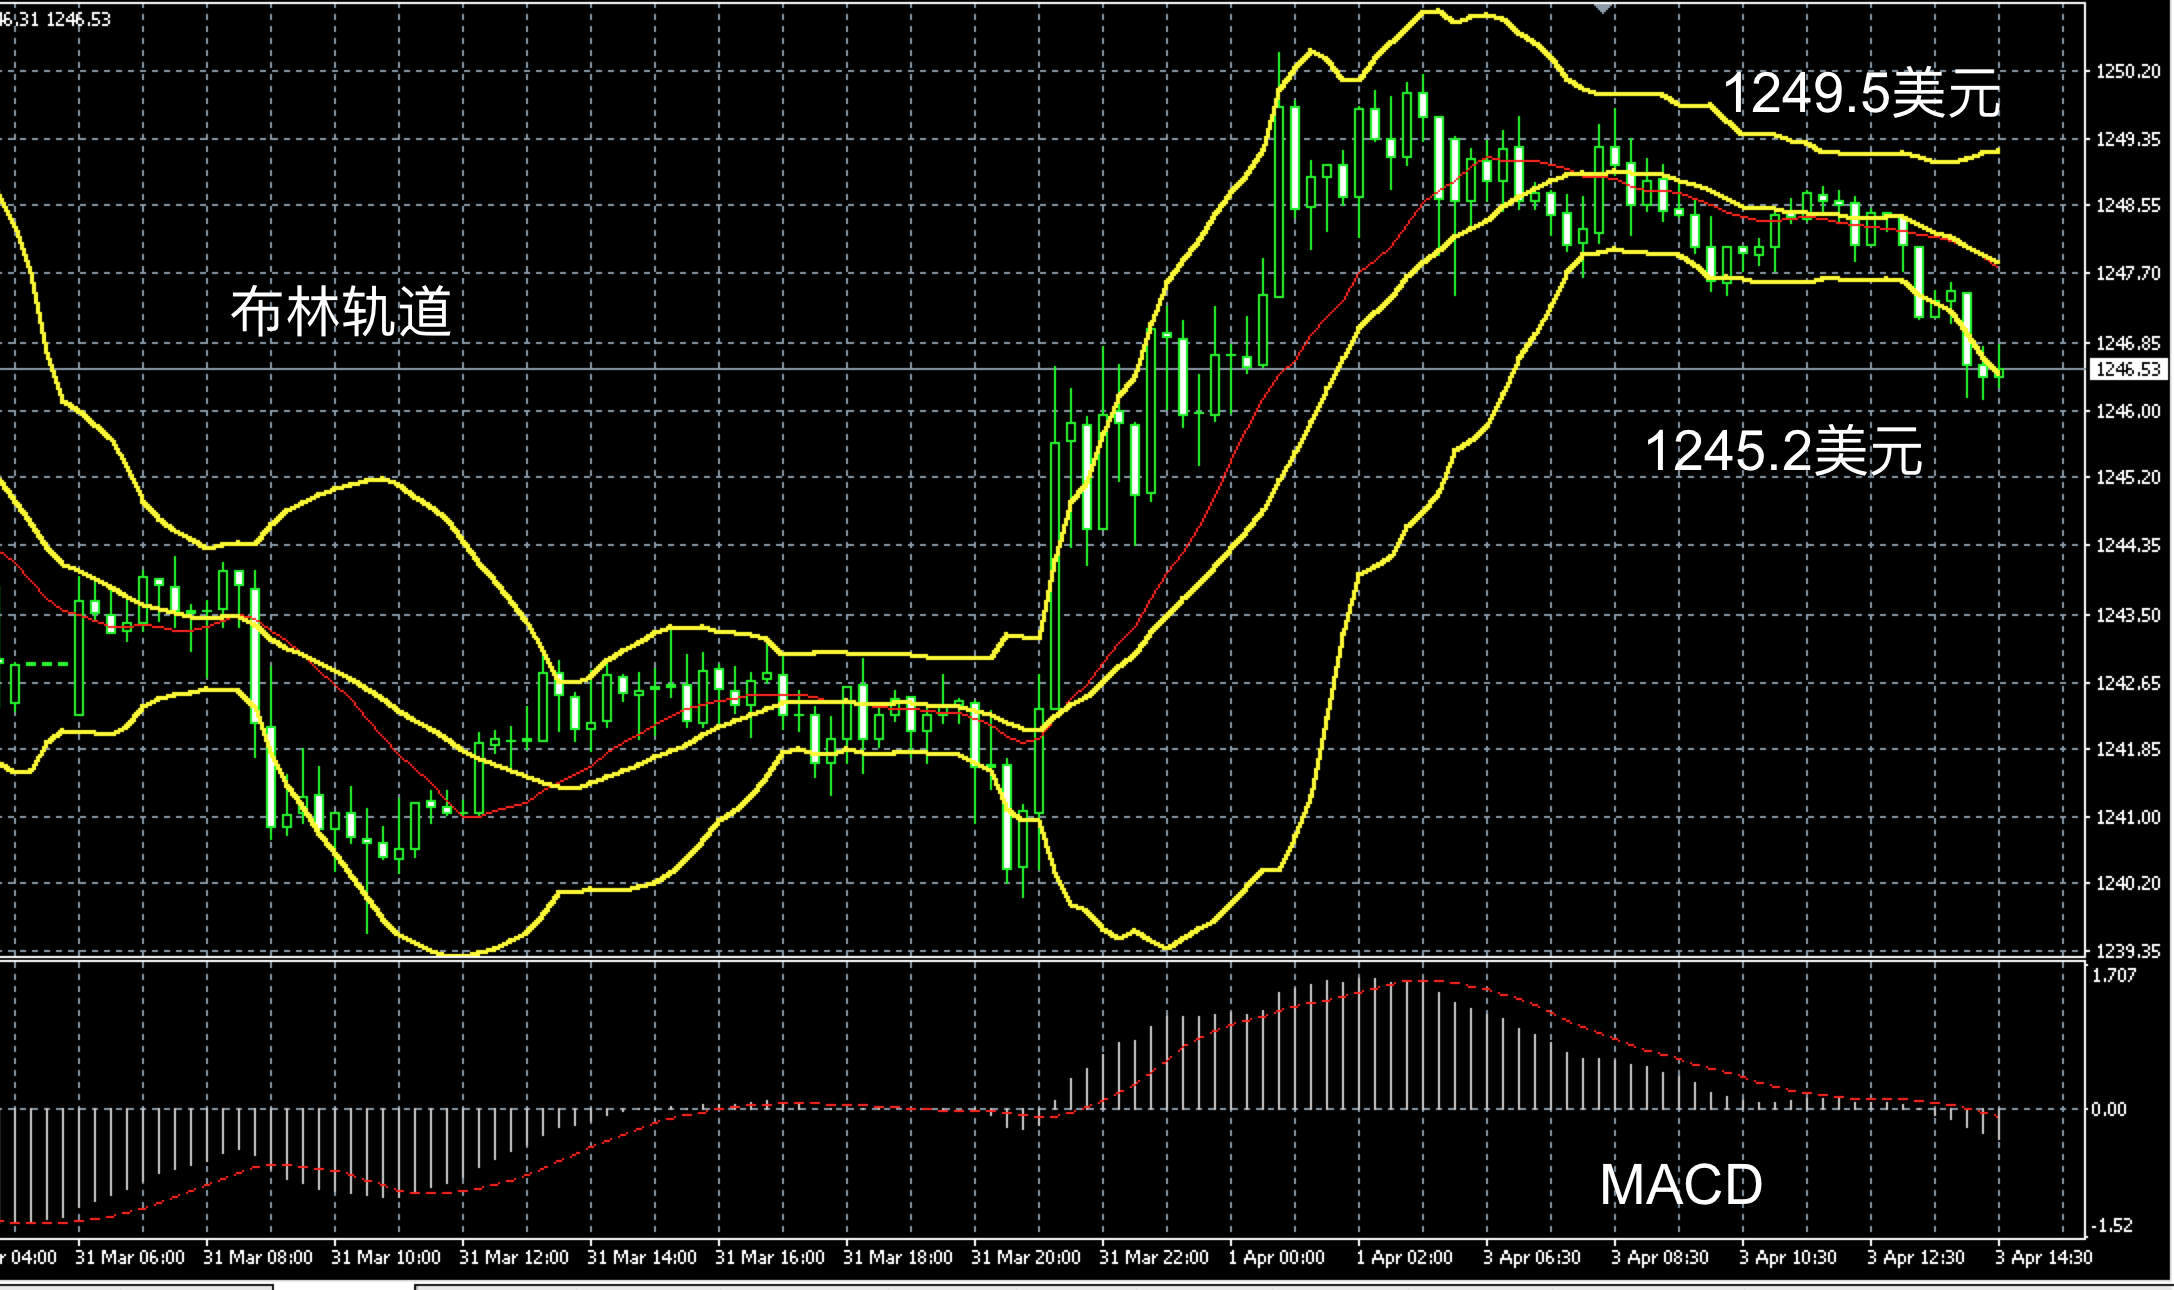Click the current price tag 1246.53

click(2128, 370)
